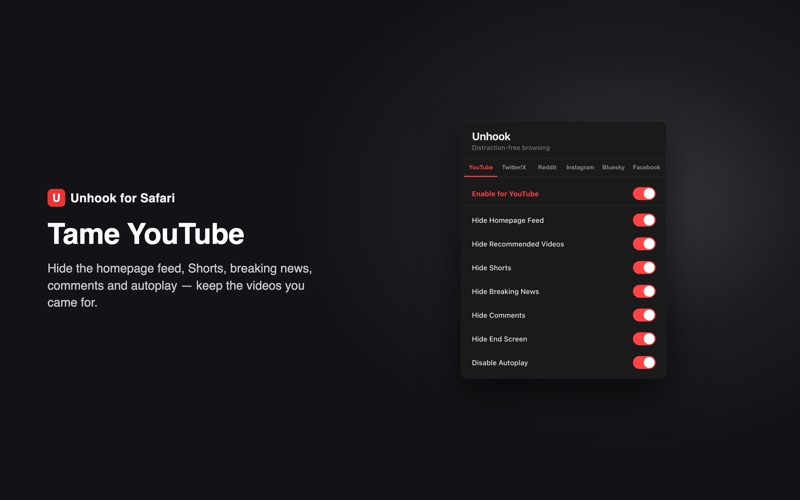This screenshot has width=800, height=500.
Task: Click the description paragraph about hiding feeds
Action: tap(180, 285)
